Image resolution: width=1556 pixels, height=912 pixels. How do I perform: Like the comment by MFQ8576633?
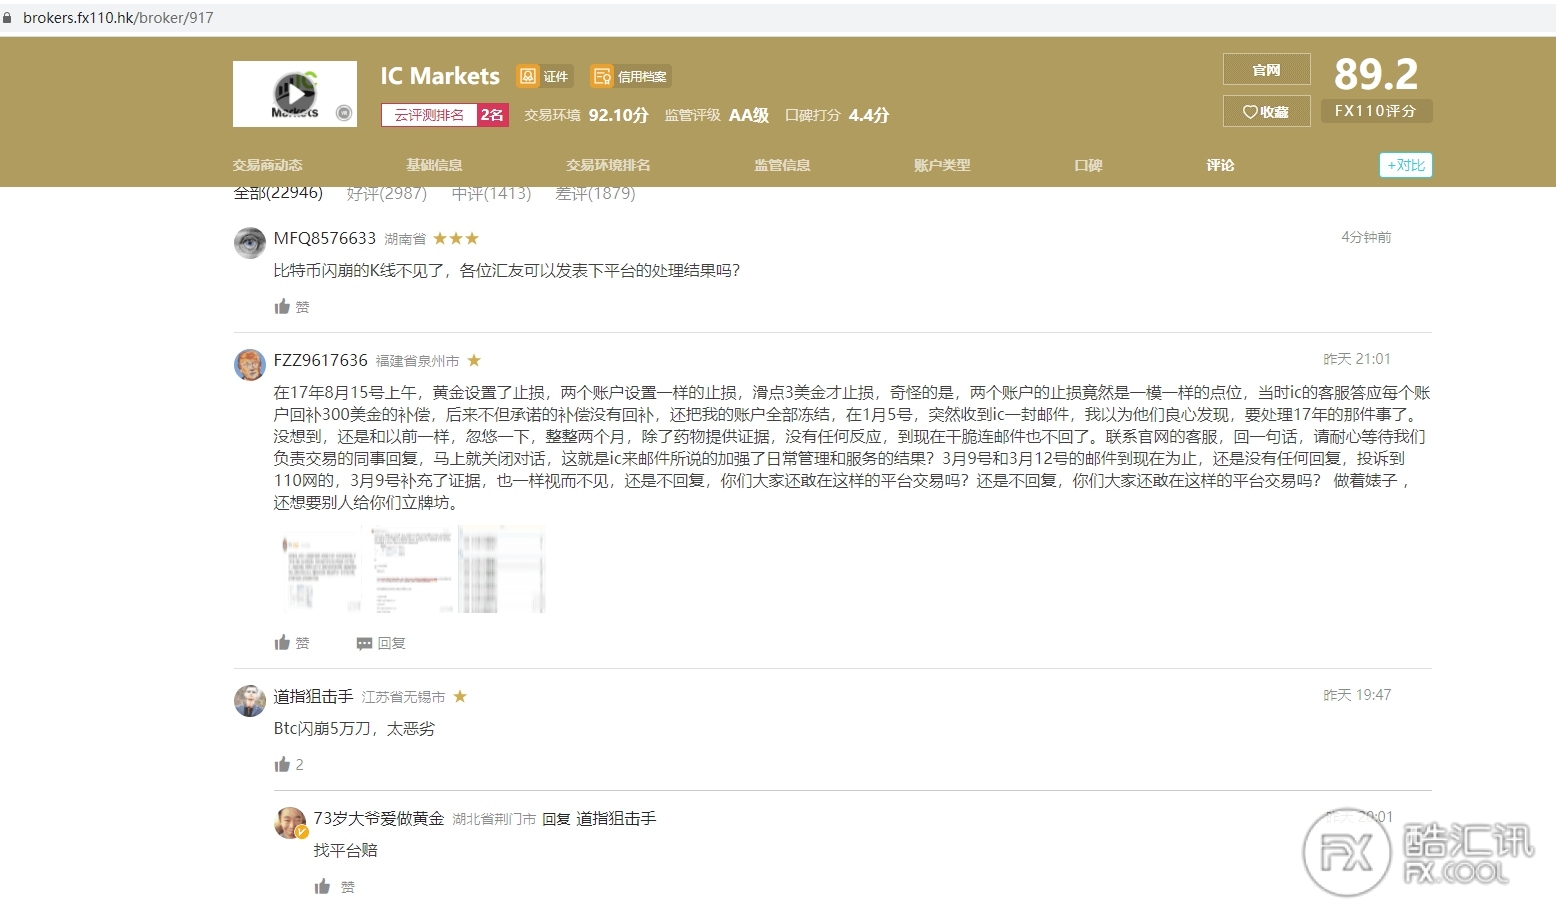292,306
